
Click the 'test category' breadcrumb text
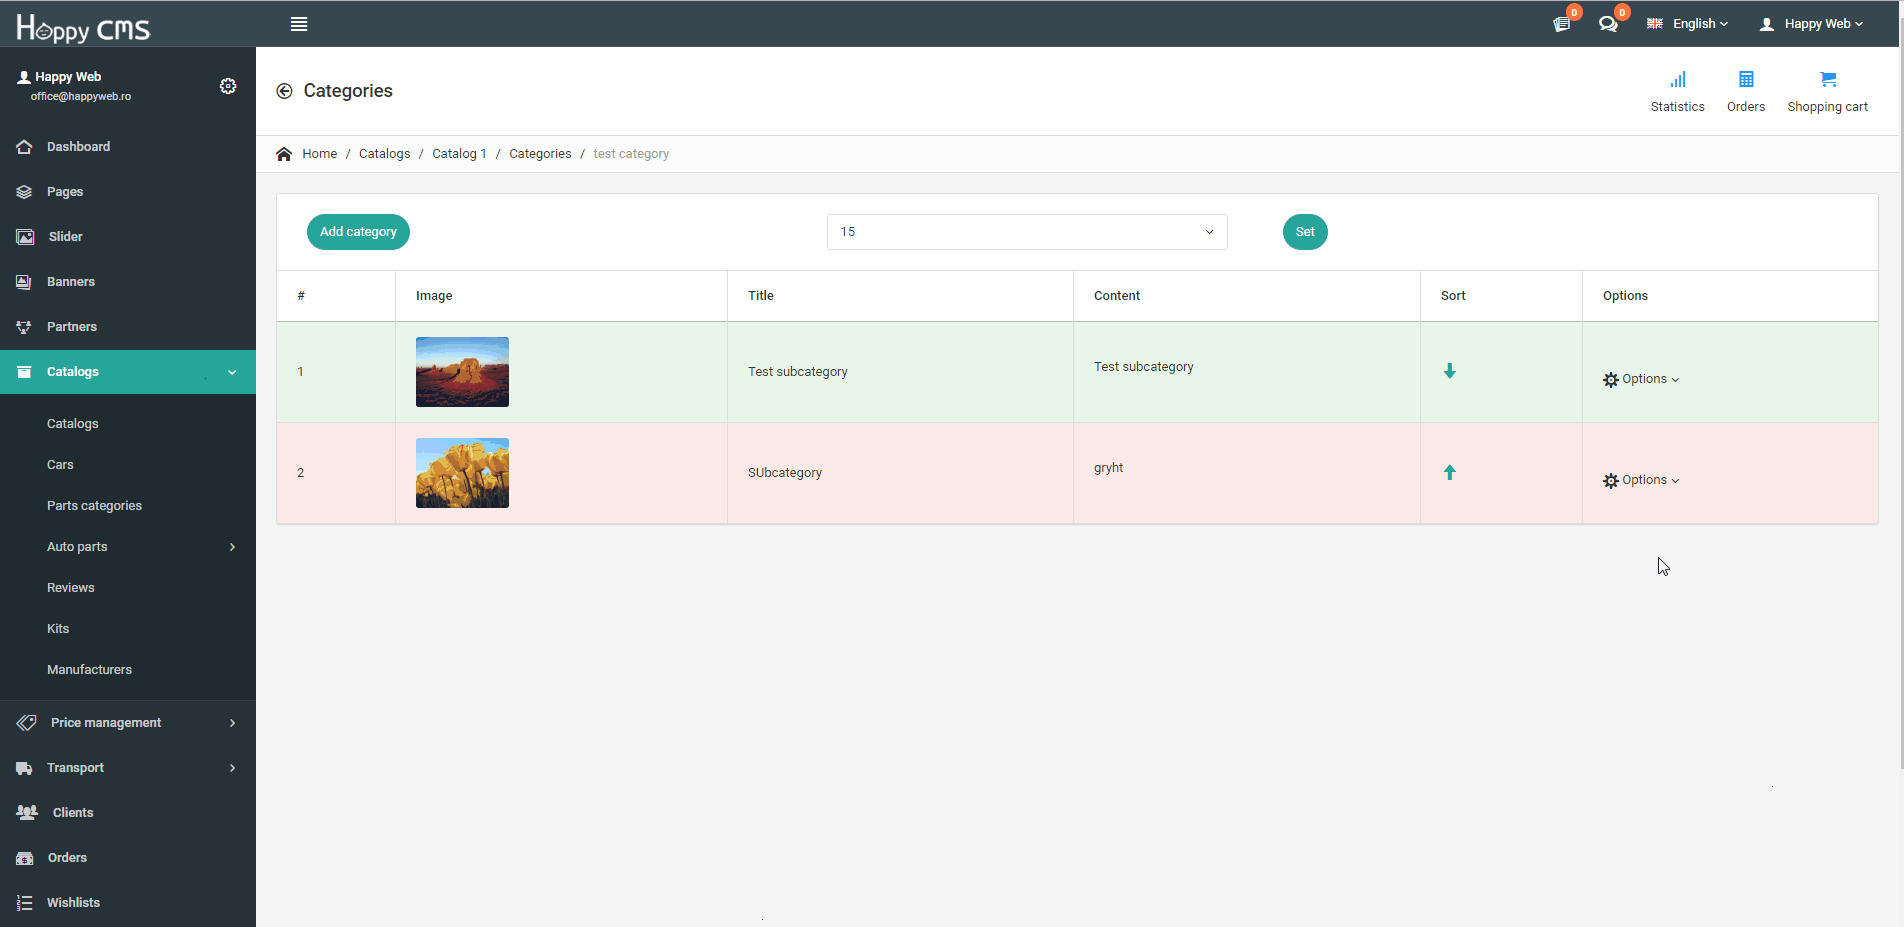[631, 154]
